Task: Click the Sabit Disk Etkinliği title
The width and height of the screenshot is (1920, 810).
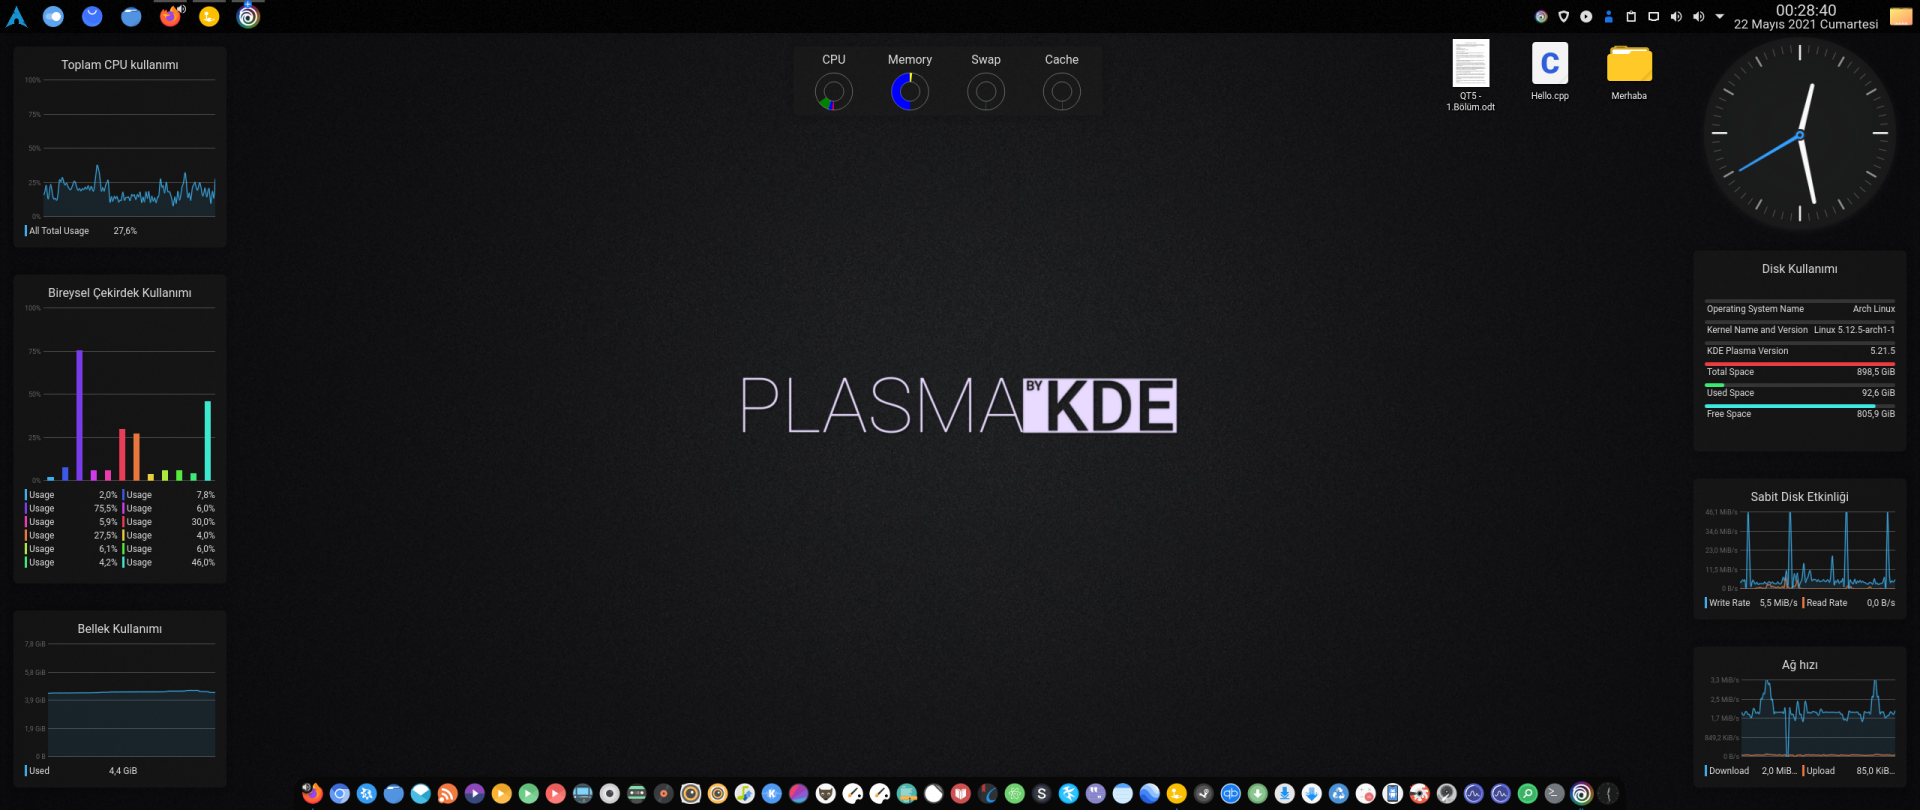Action: click(x=1800, y=497)
